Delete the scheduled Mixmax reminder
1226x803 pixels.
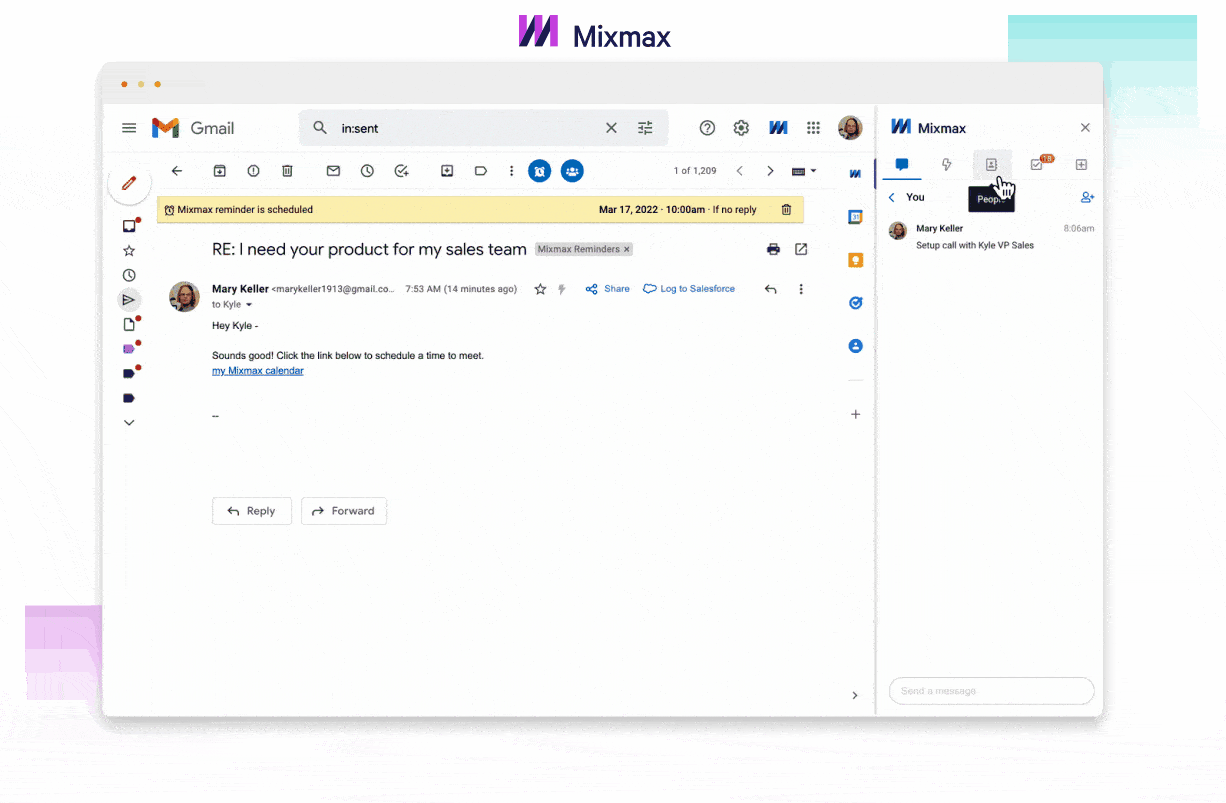coord(786,210)
